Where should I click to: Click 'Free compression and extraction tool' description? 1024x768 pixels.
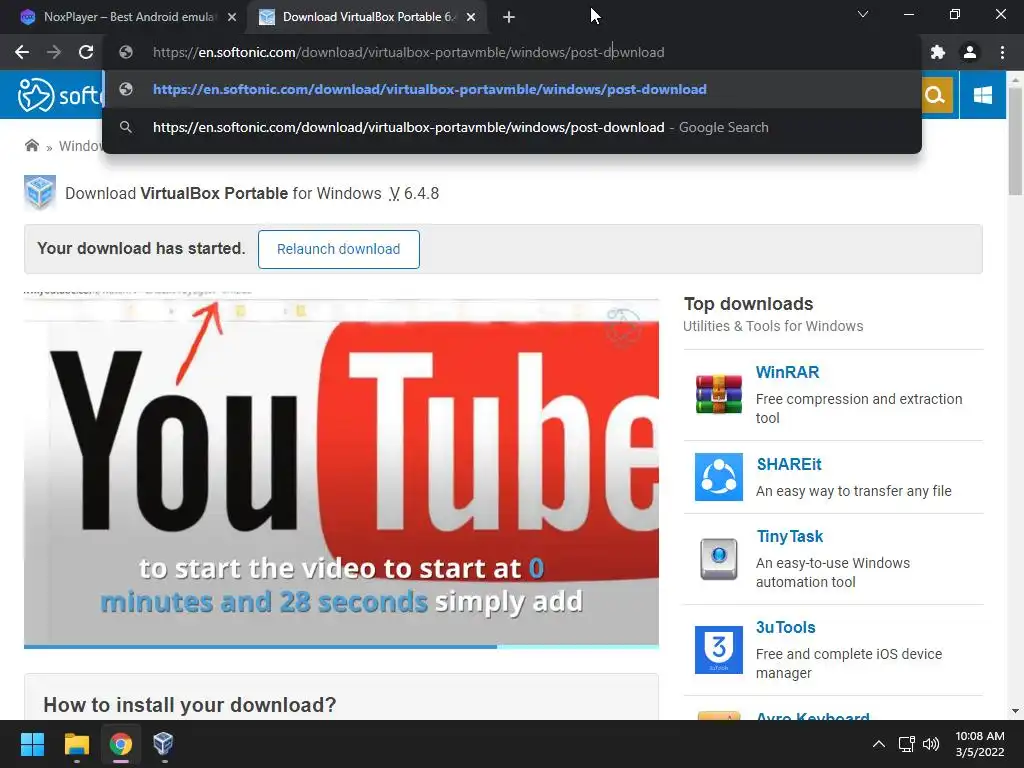(x=859, y=408)
